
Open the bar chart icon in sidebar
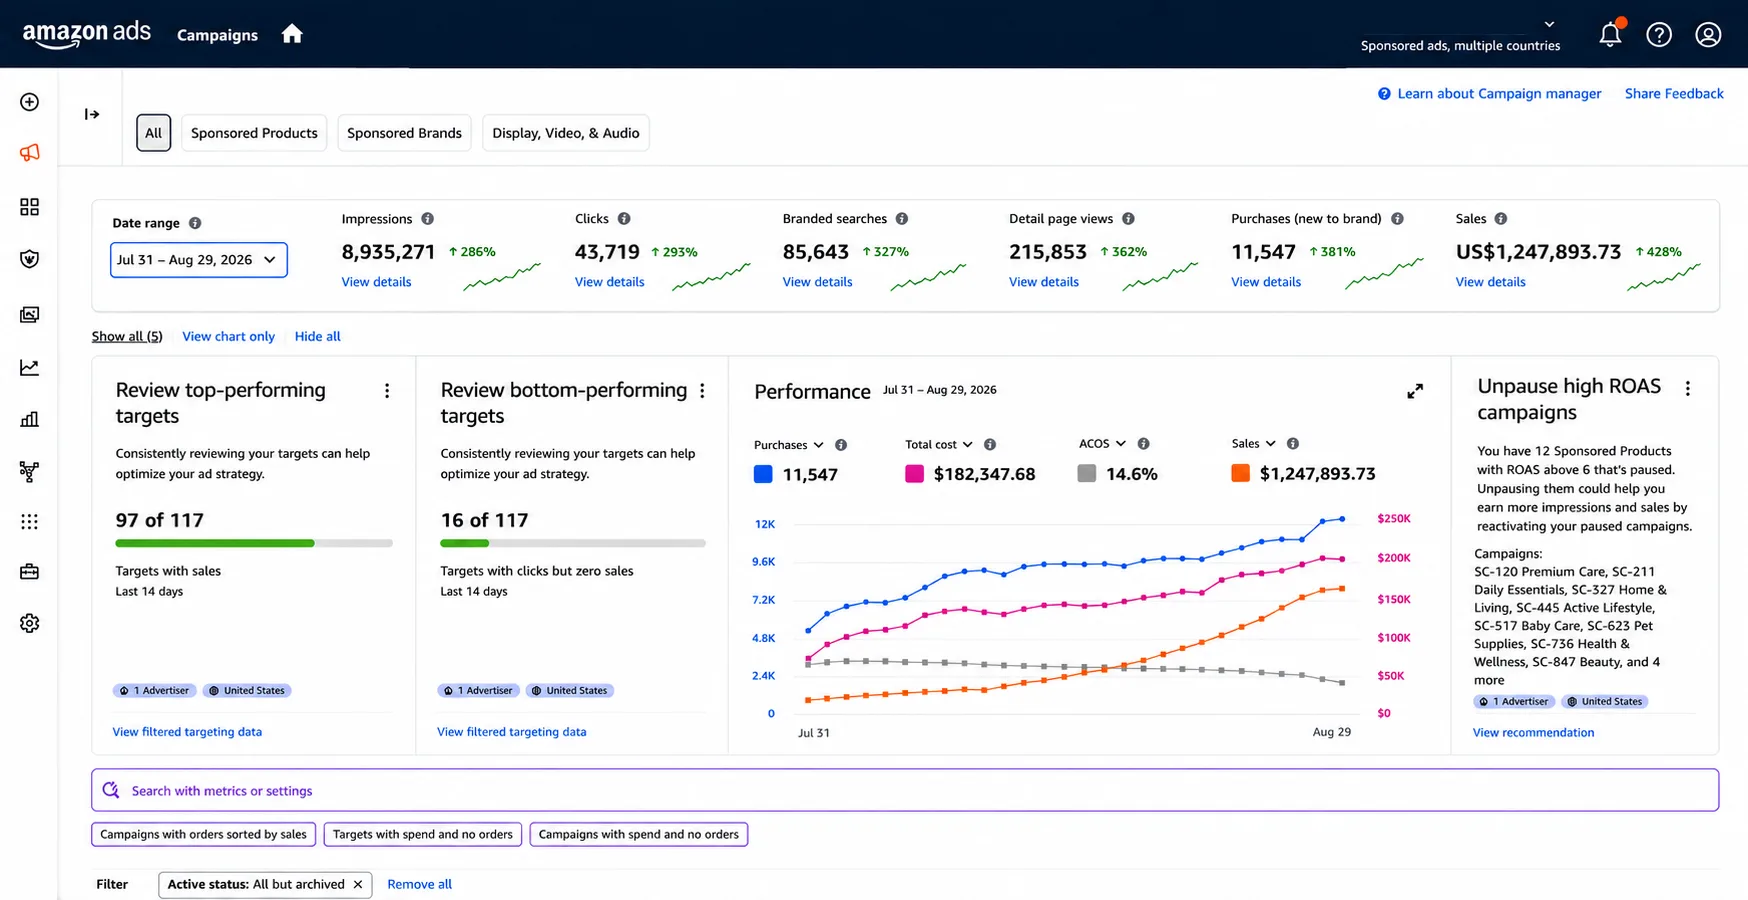tap(30, 419)
